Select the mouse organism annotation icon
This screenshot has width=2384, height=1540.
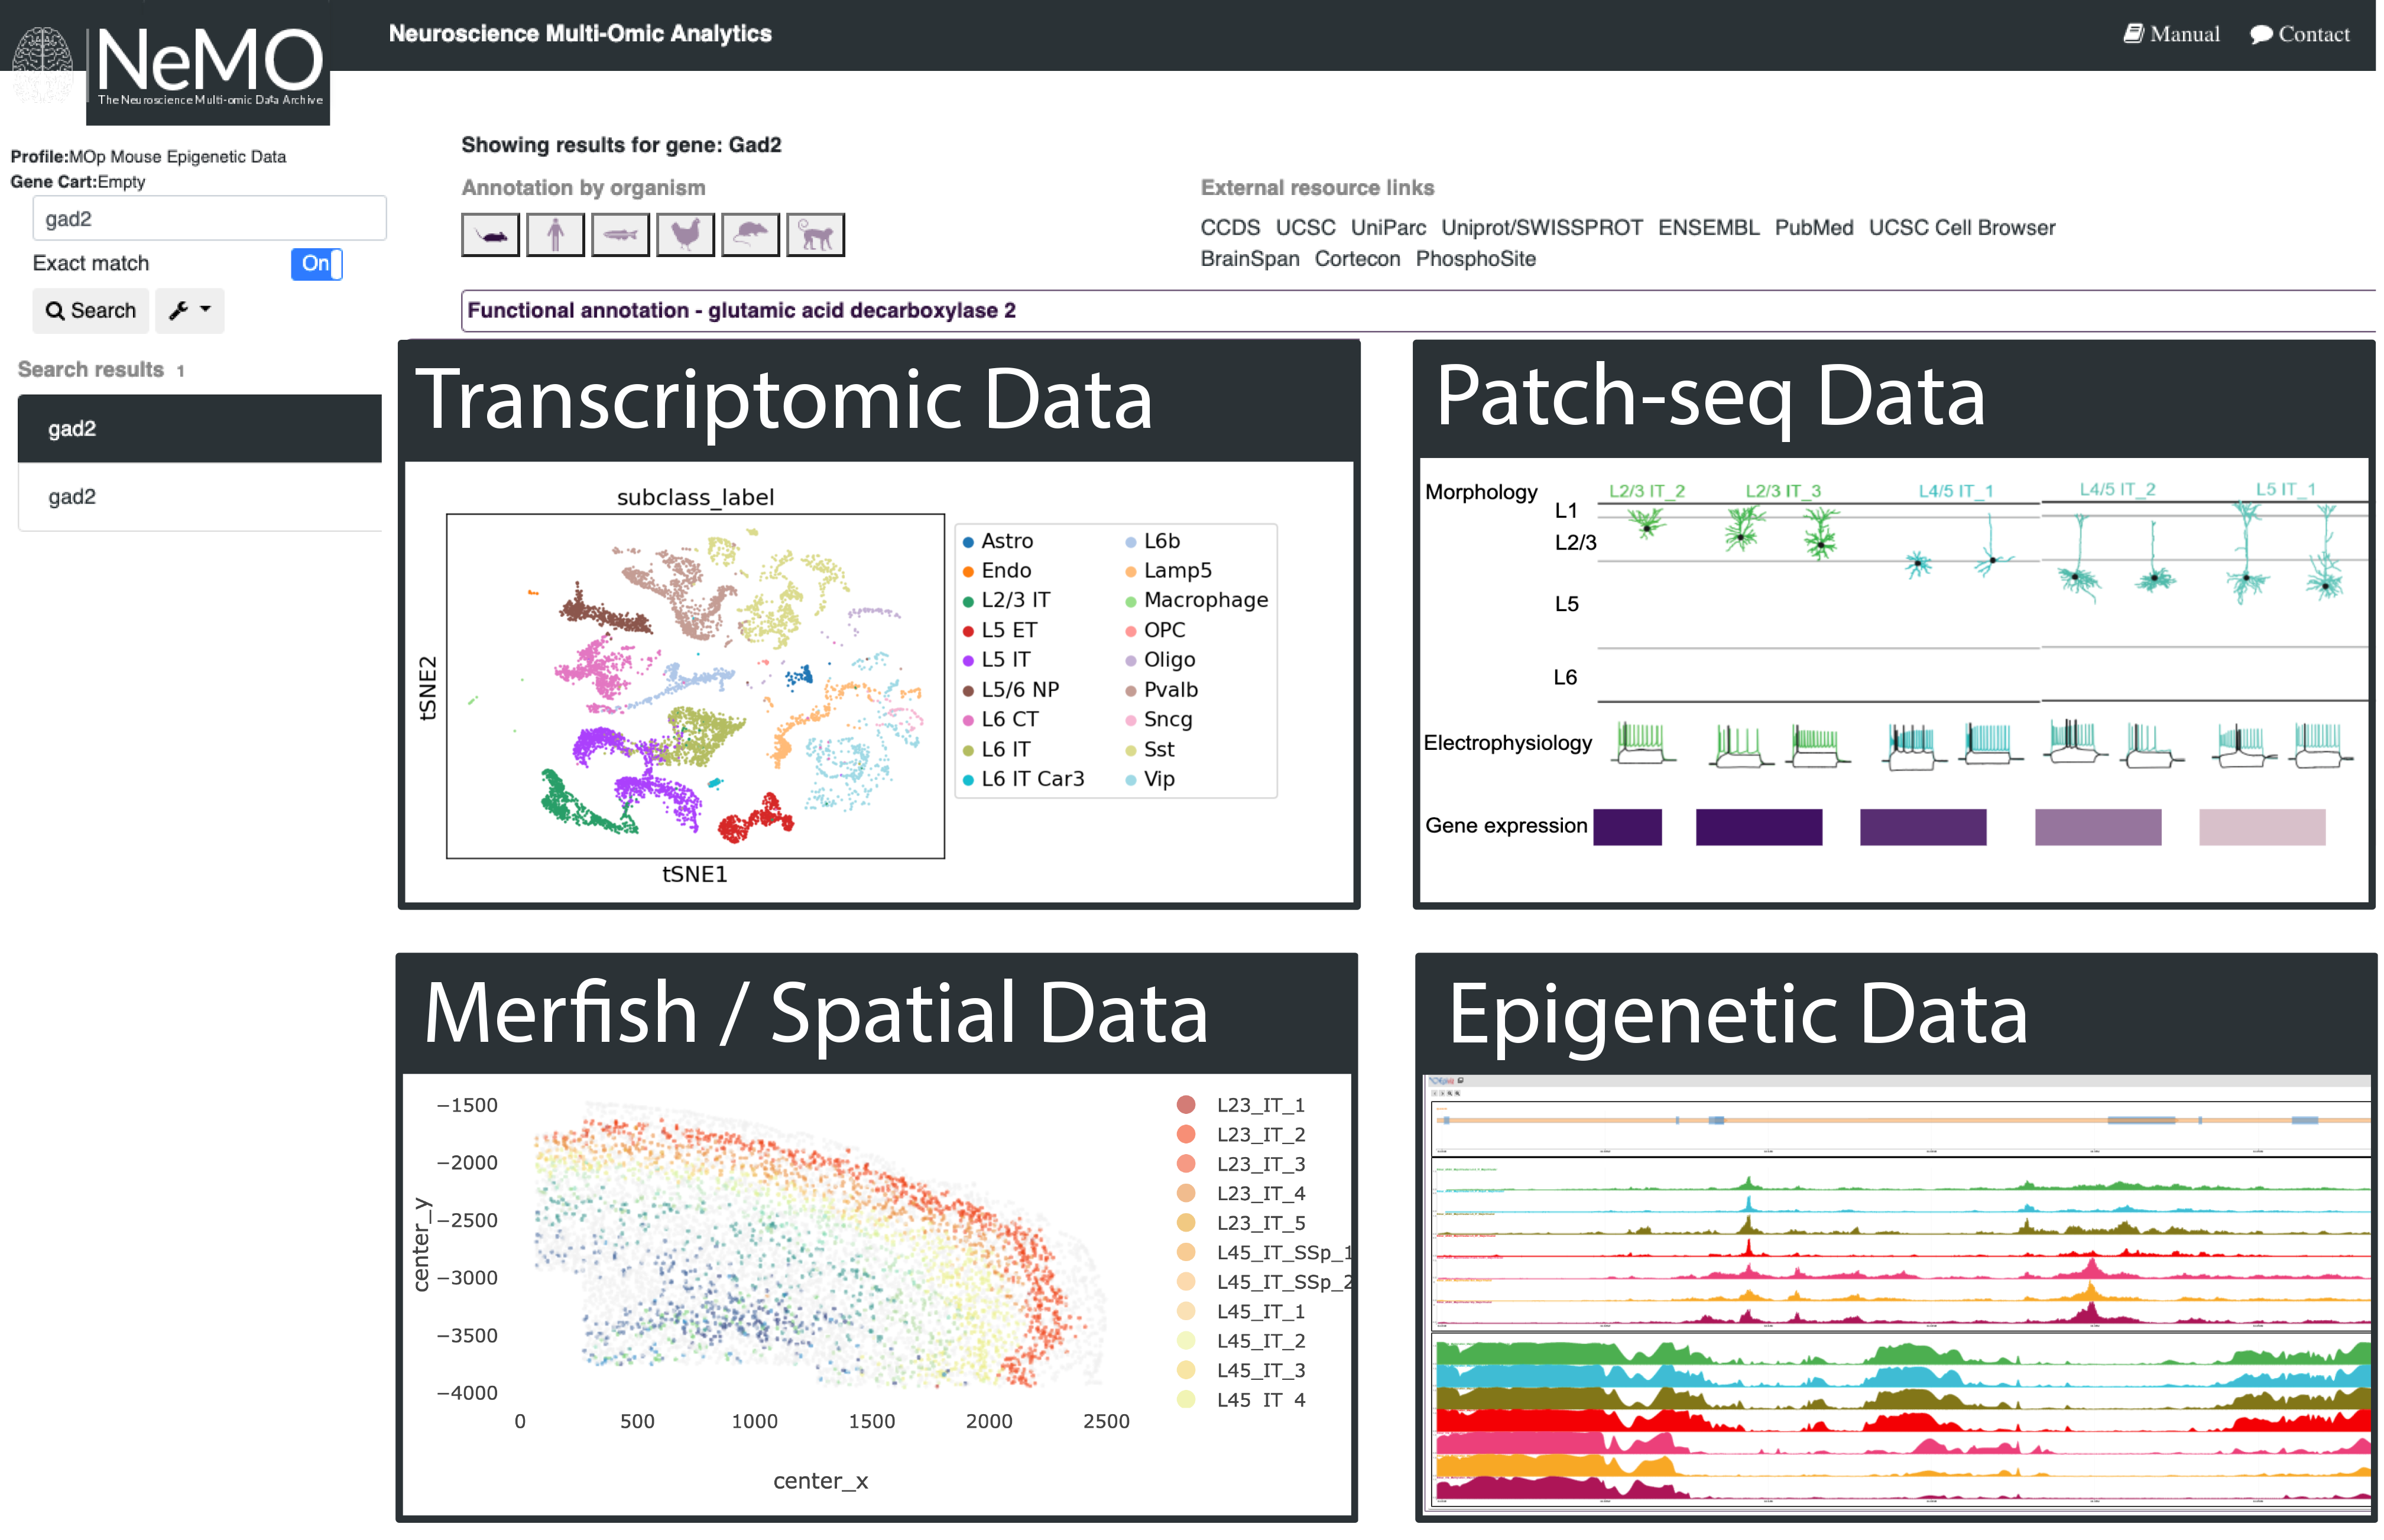pyautogui.click(x=490, y=235)
